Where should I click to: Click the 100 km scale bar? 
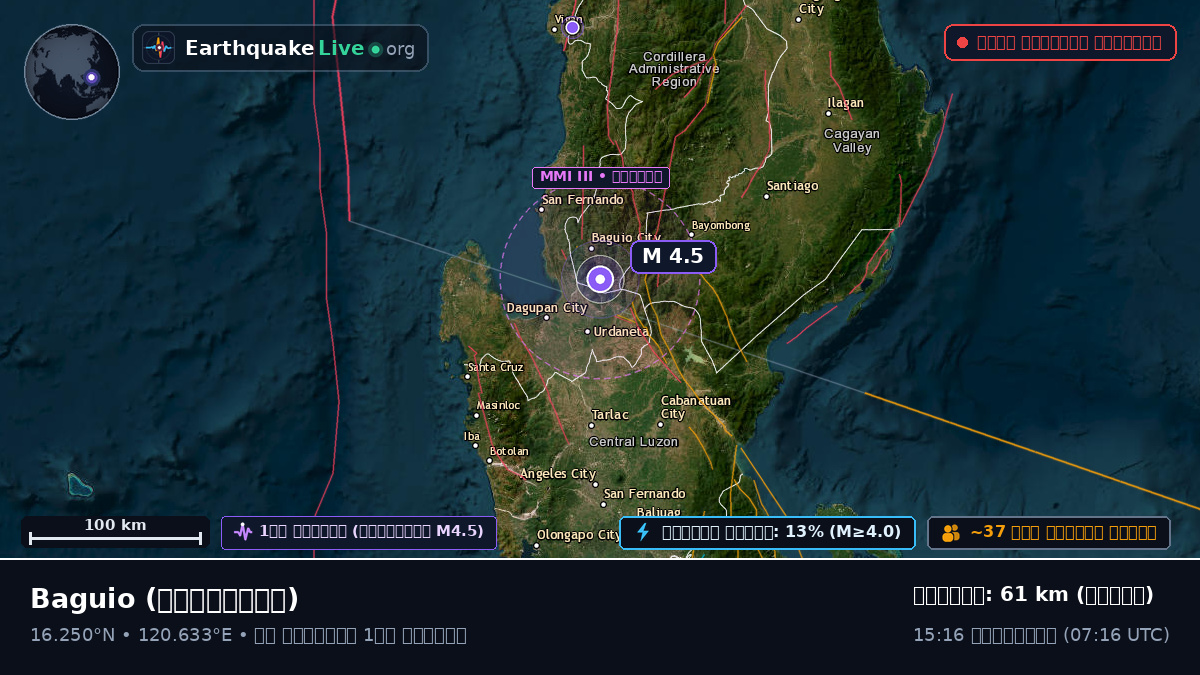[115, 532]
